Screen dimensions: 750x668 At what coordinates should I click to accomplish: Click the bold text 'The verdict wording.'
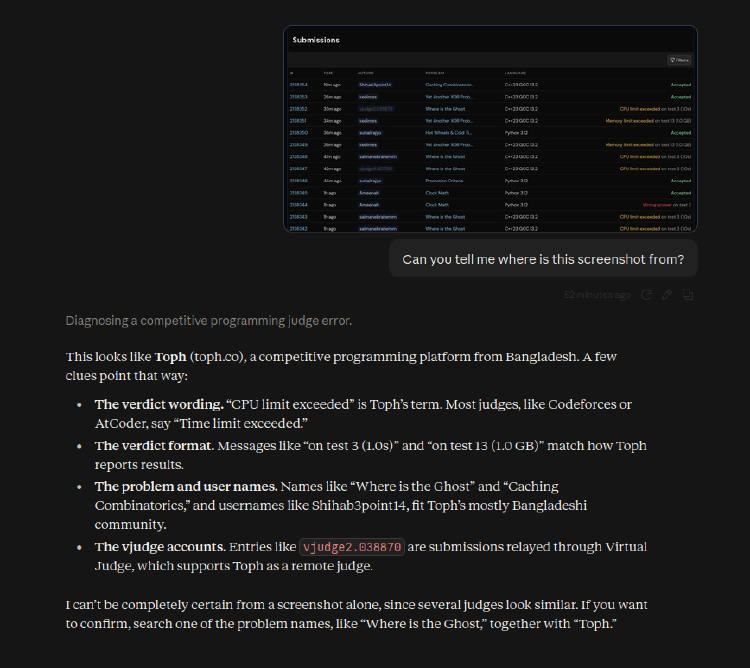click(159, 405)
